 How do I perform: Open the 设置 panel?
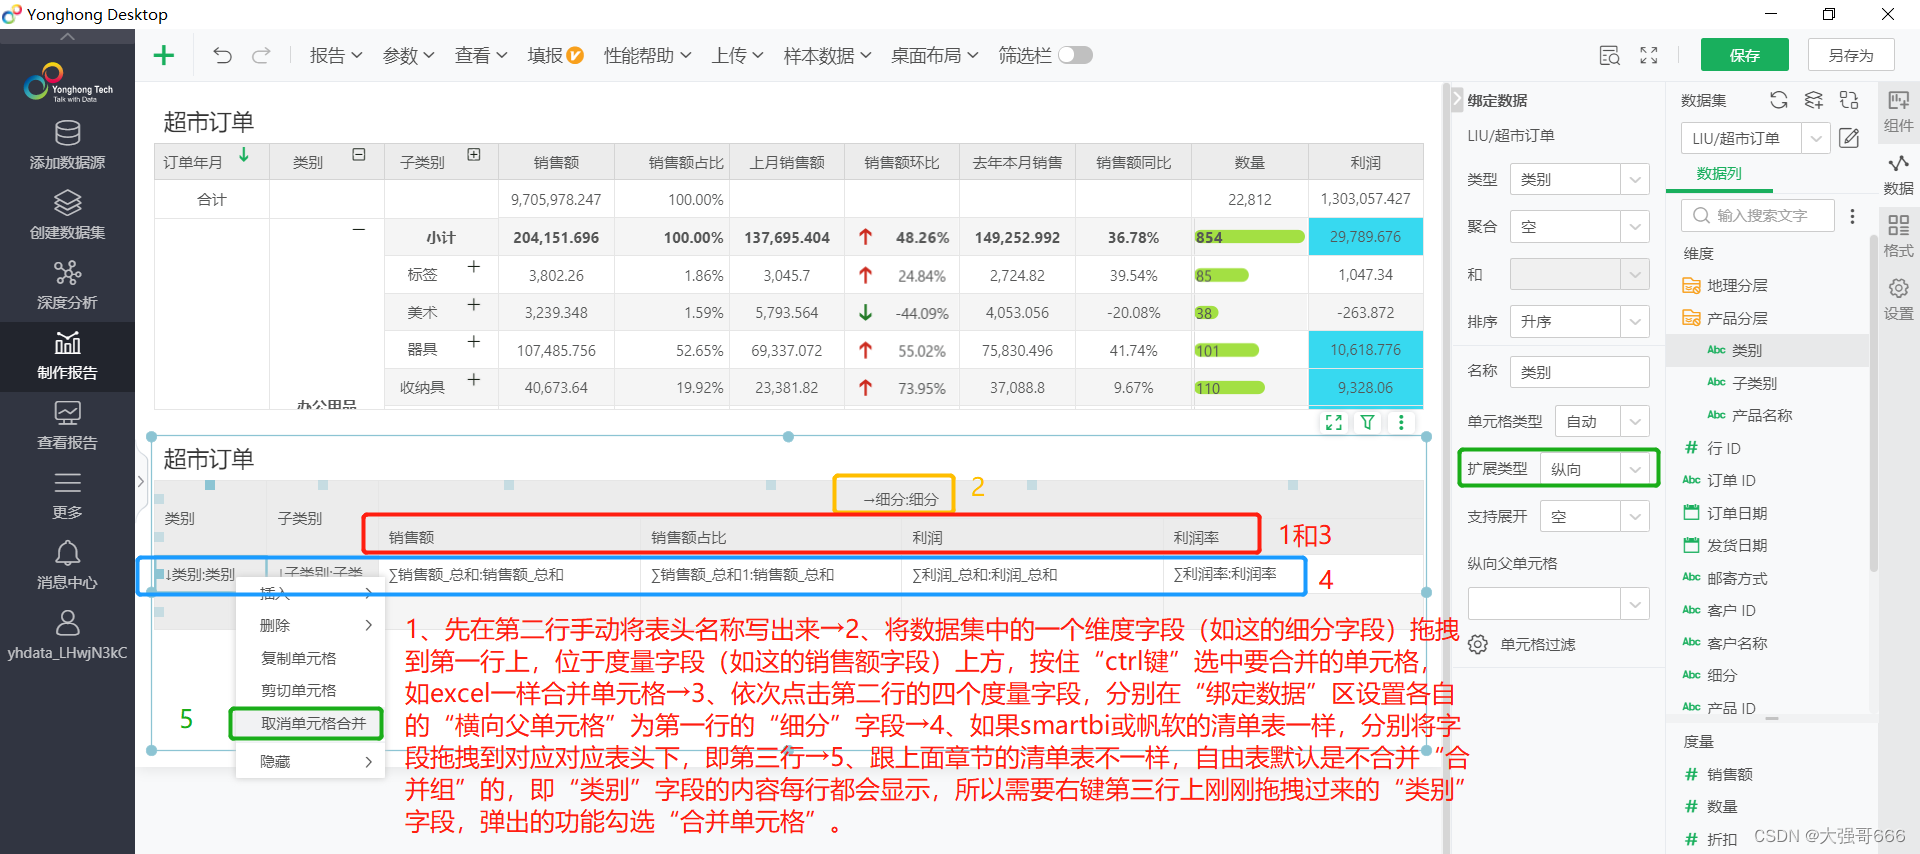(x=1898, y=299)
